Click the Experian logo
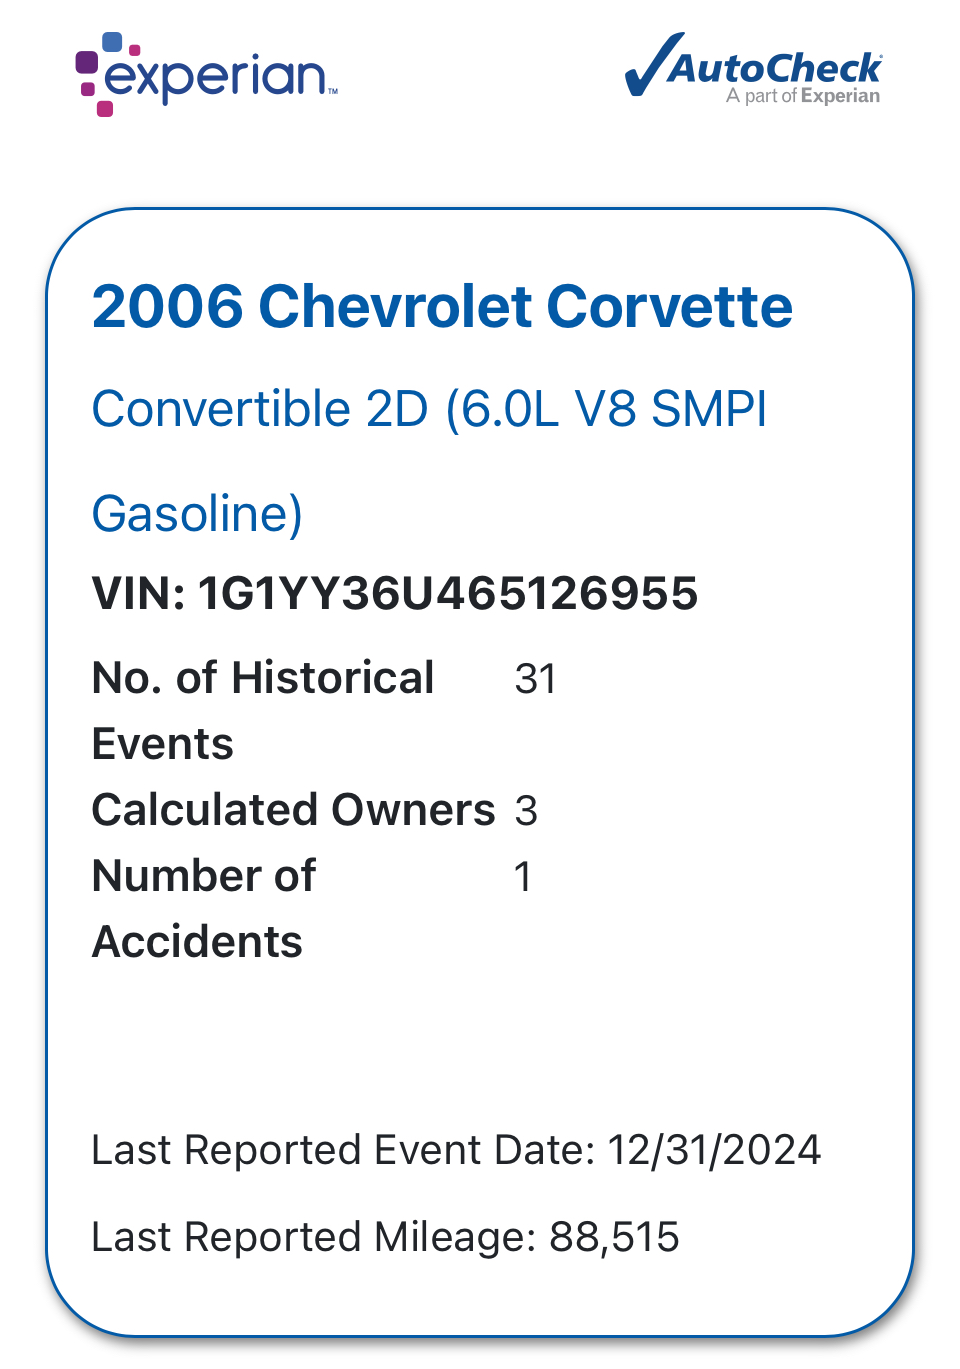 coord(207,74)
